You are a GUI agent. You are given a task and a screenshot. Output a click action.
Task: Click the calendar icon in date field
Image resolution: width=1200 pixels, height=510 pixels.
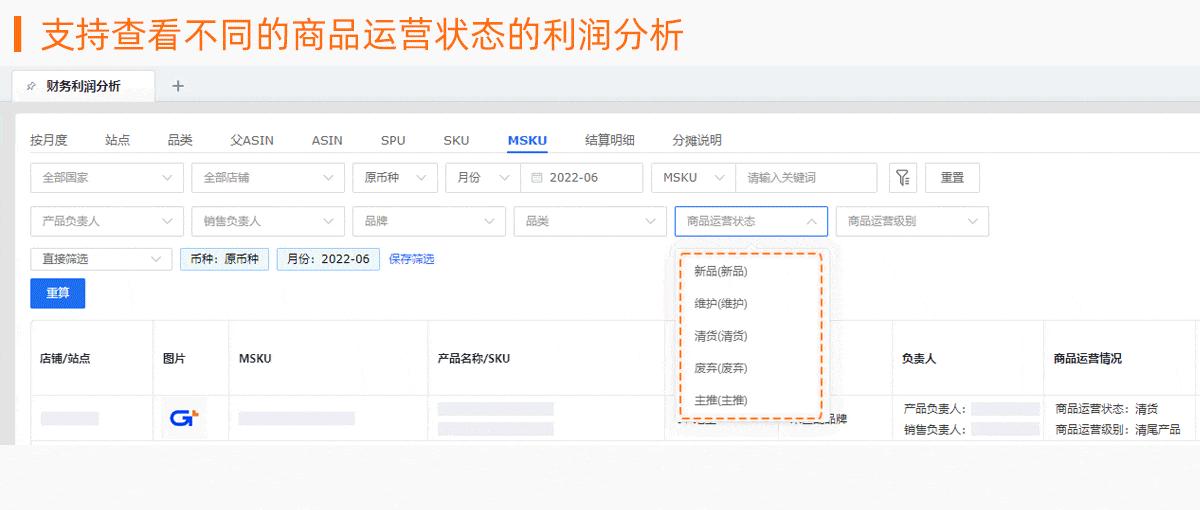[x=536, y=178]
